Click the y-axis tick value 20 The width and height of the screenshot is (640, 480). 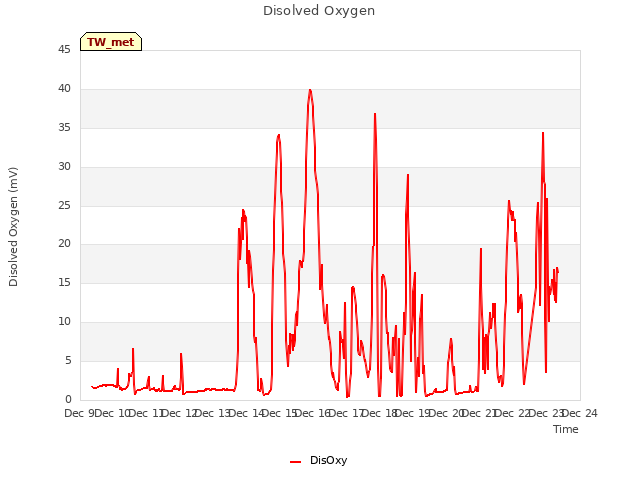(64, 244)
